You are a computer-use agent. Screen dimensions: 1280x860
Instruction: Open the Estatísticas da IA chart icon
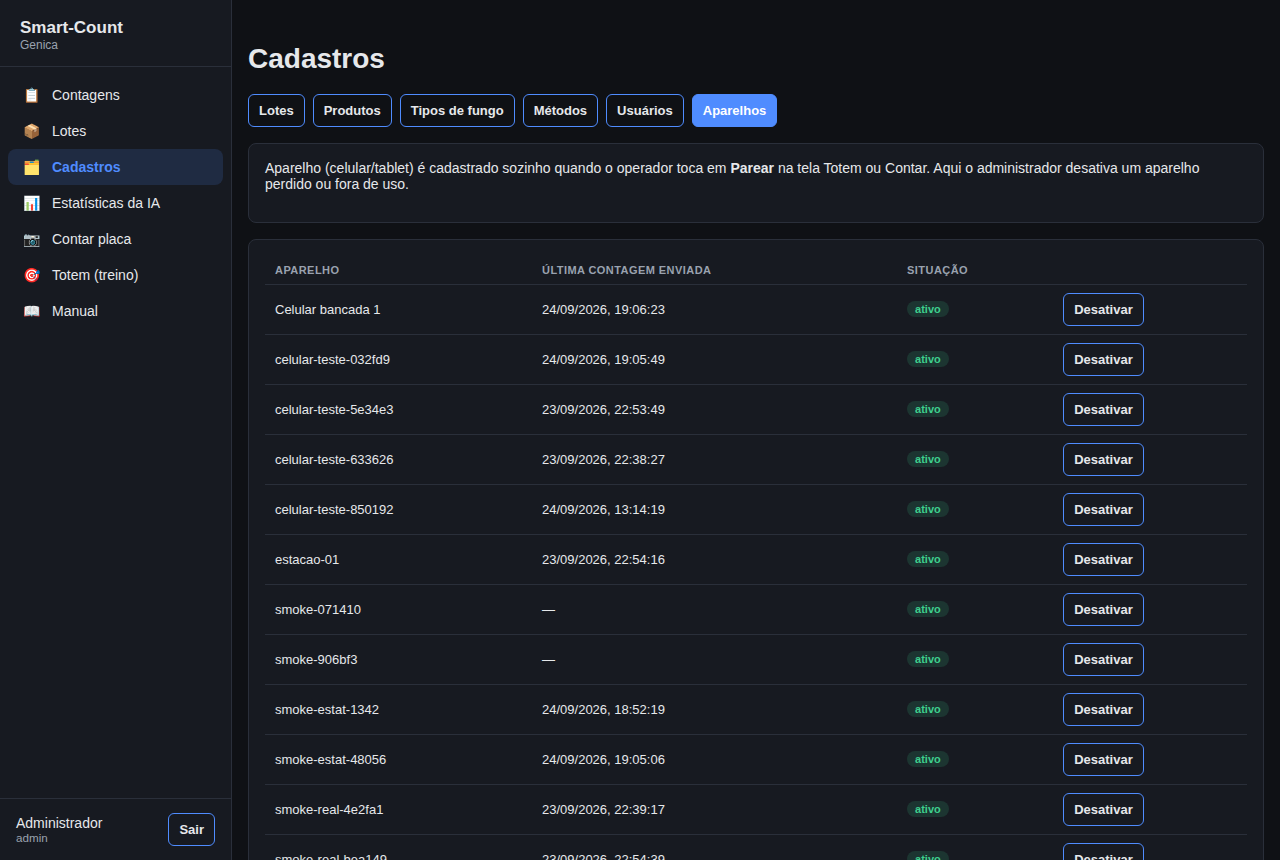[x=32, y=203]
